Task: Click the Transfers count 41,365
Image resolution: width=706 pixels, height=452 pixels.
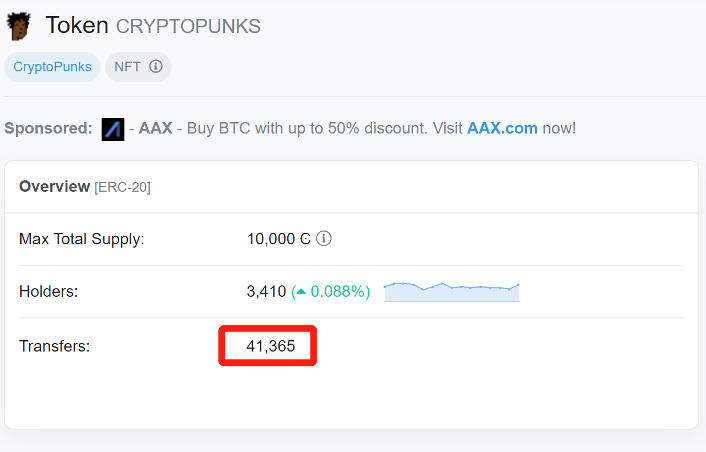Action: coord(270,346)
